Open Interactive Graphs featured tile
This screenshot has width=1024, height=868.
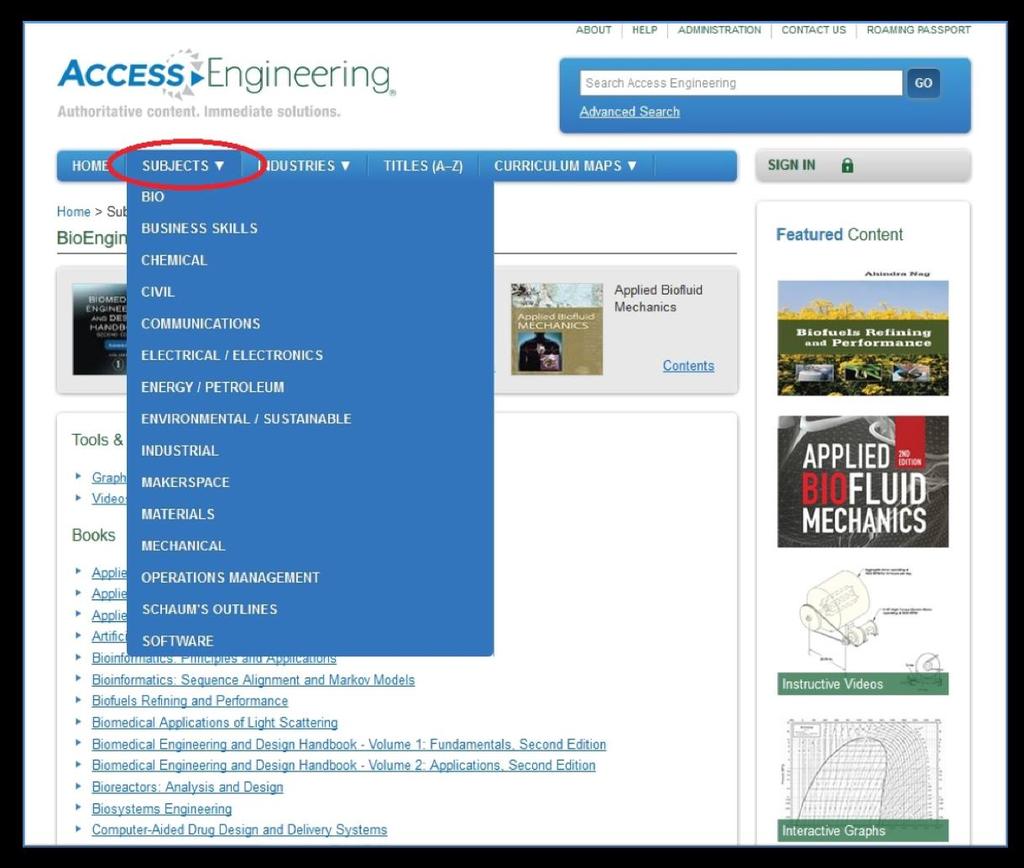(863, 780)
